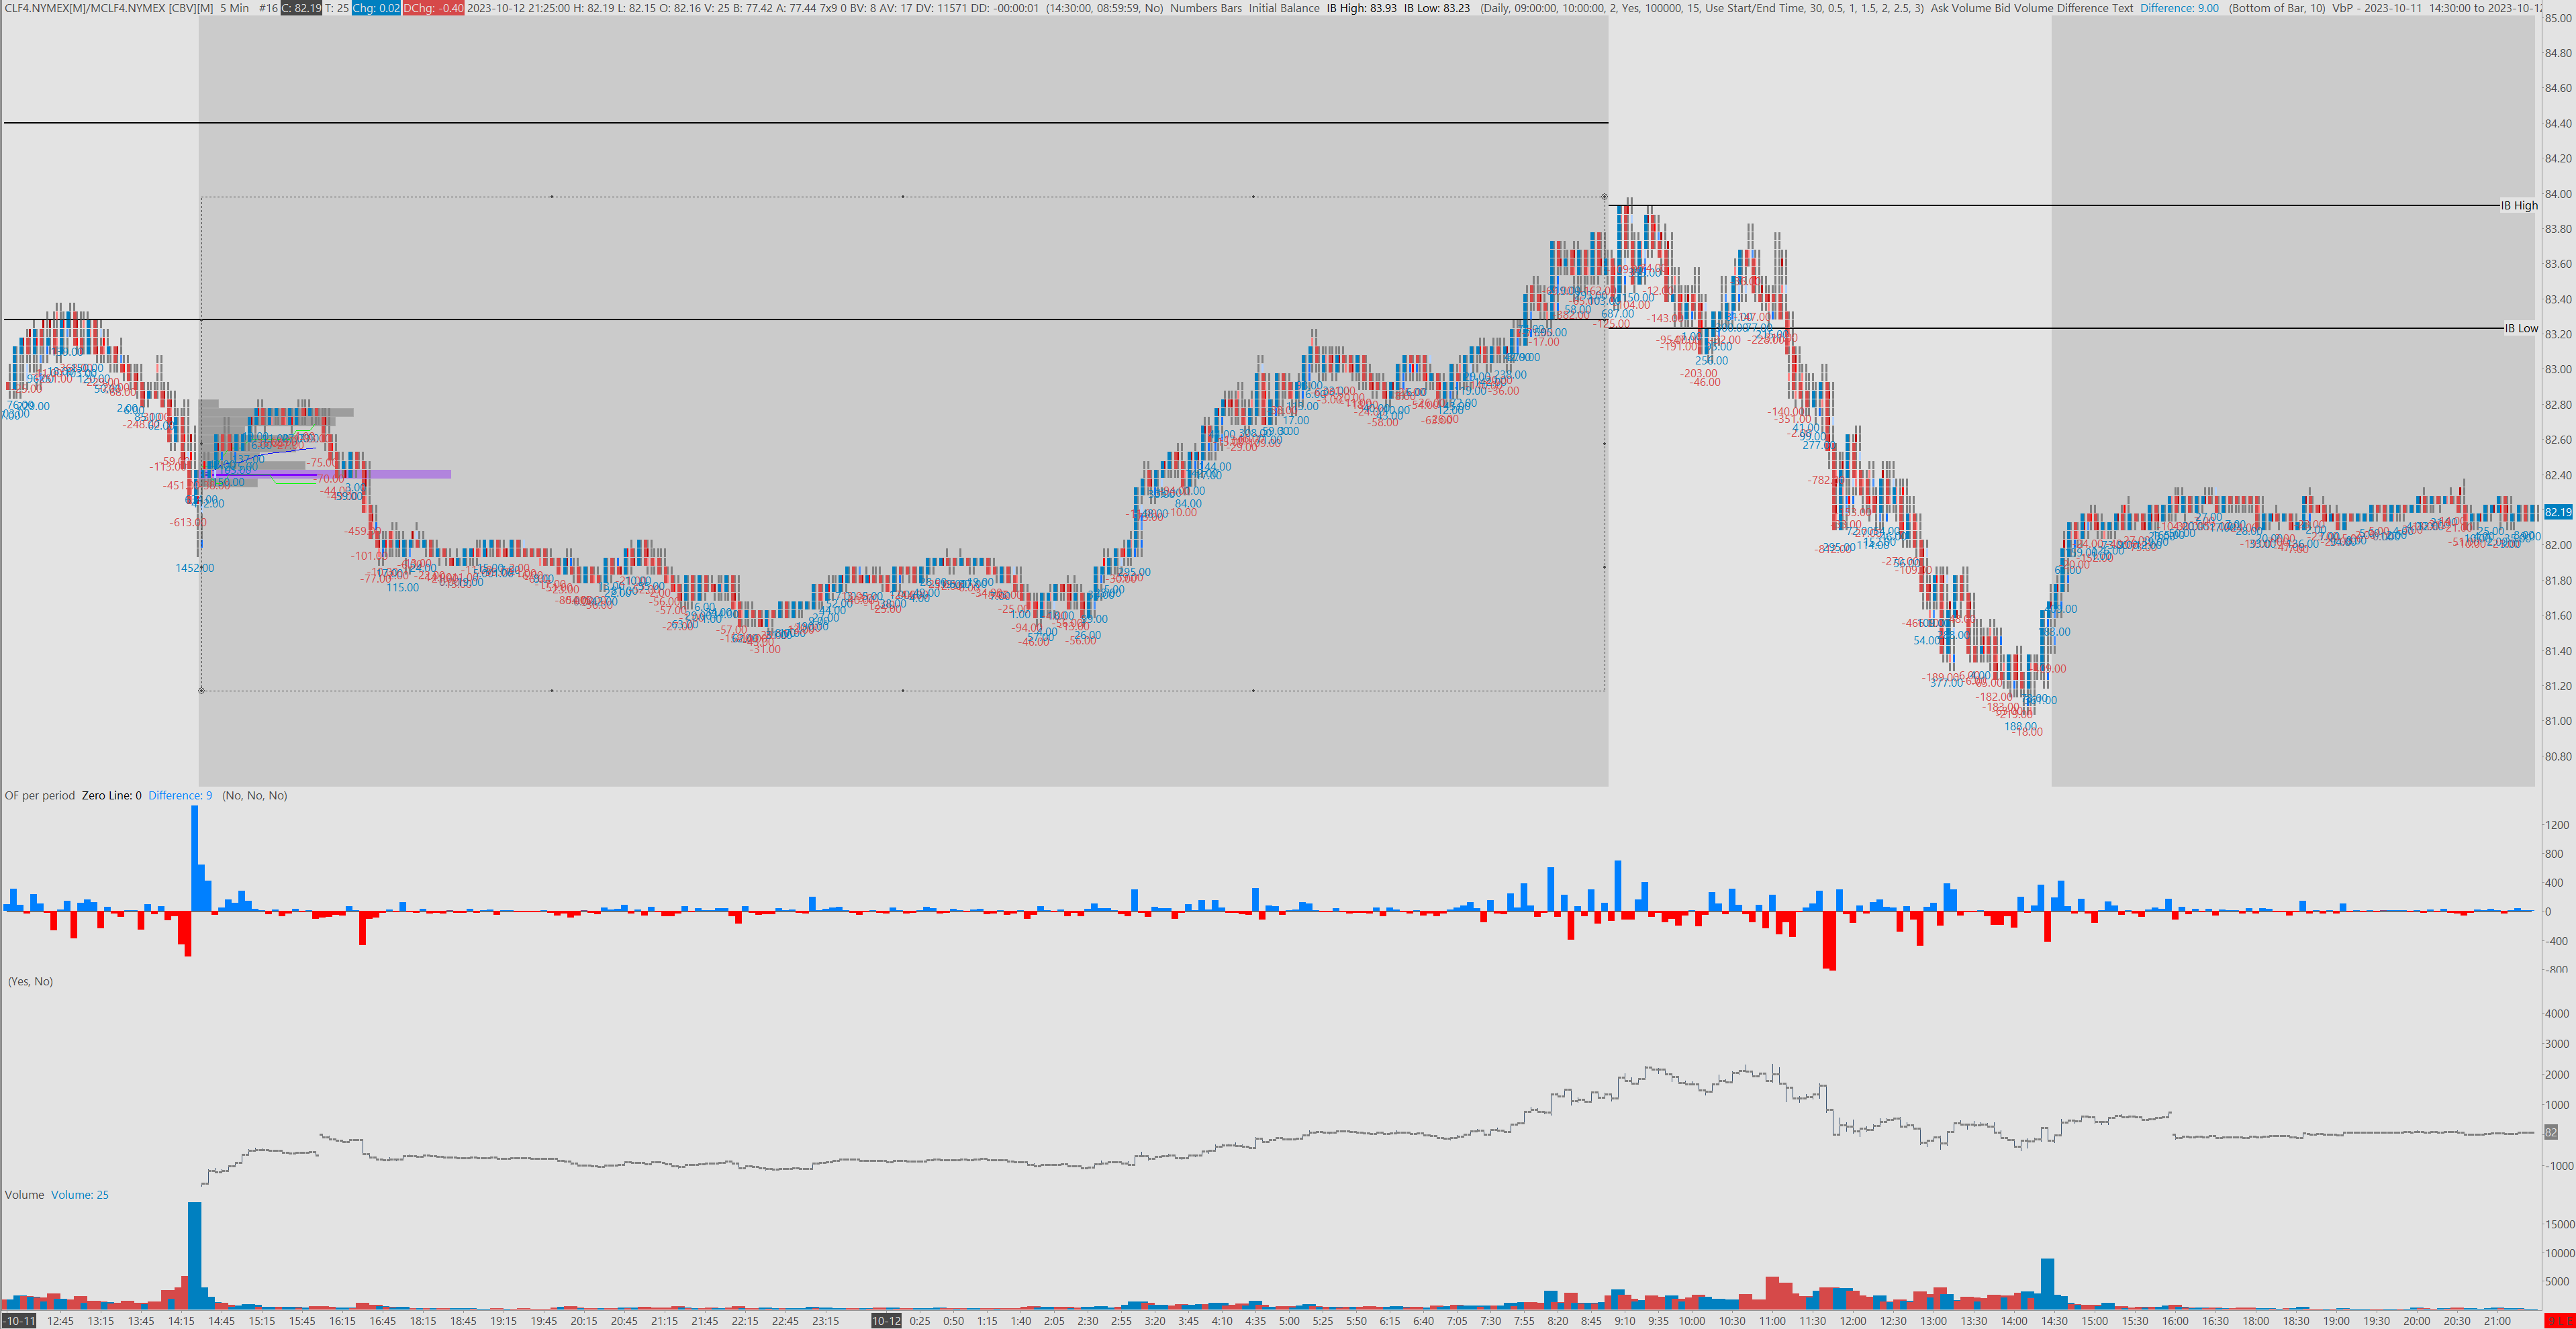2576x1329 pixels.
Task: Click the 'Volume' study label in bottom pane
Action: (x=24, y=1195)
